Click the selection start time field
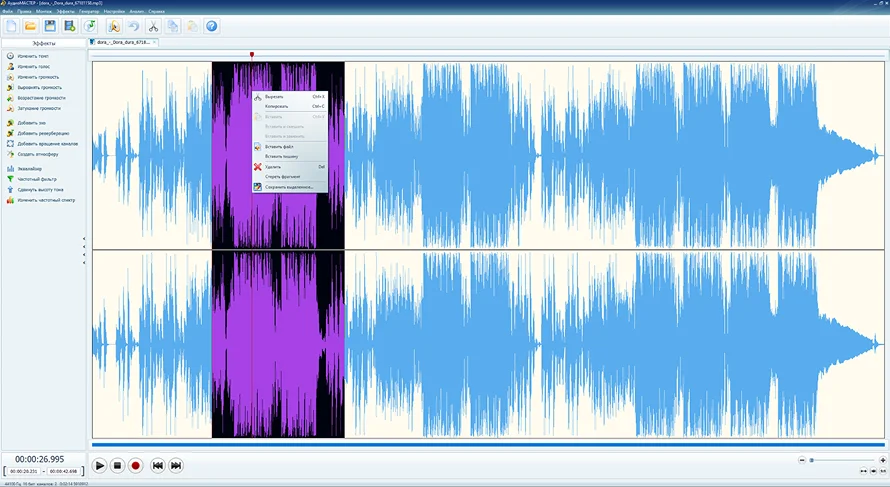The image size is (890, 487). (x=23, y=471)
